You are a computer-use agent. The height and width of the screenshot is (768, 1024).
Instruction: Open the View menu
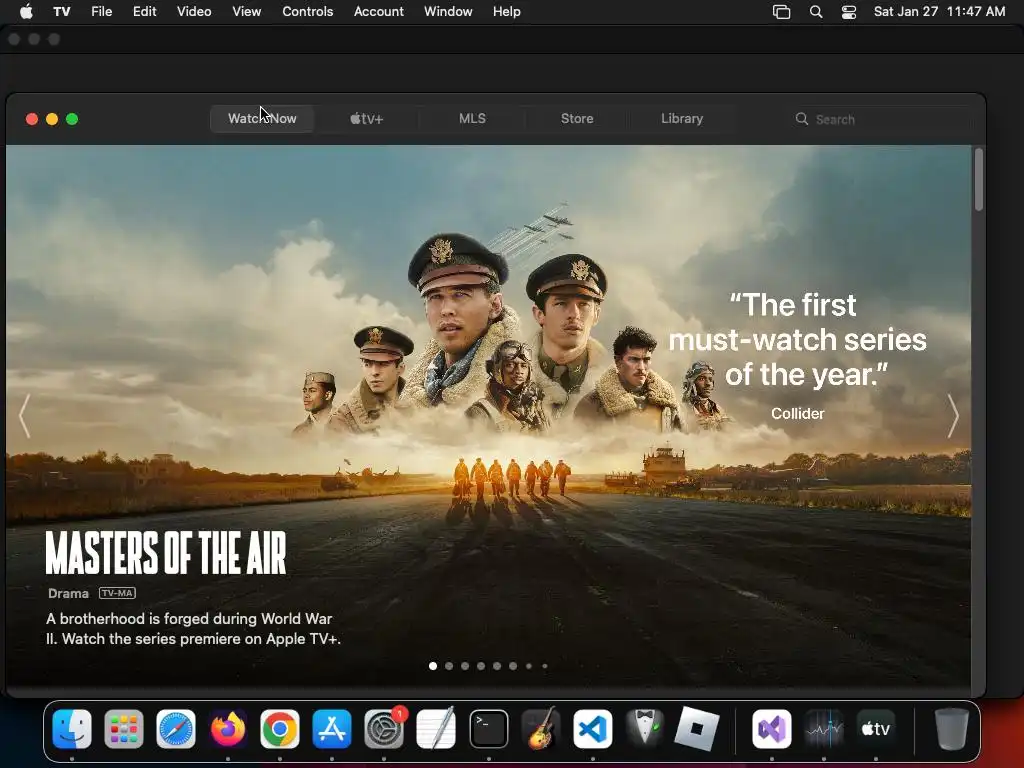[x=246, y=11]
